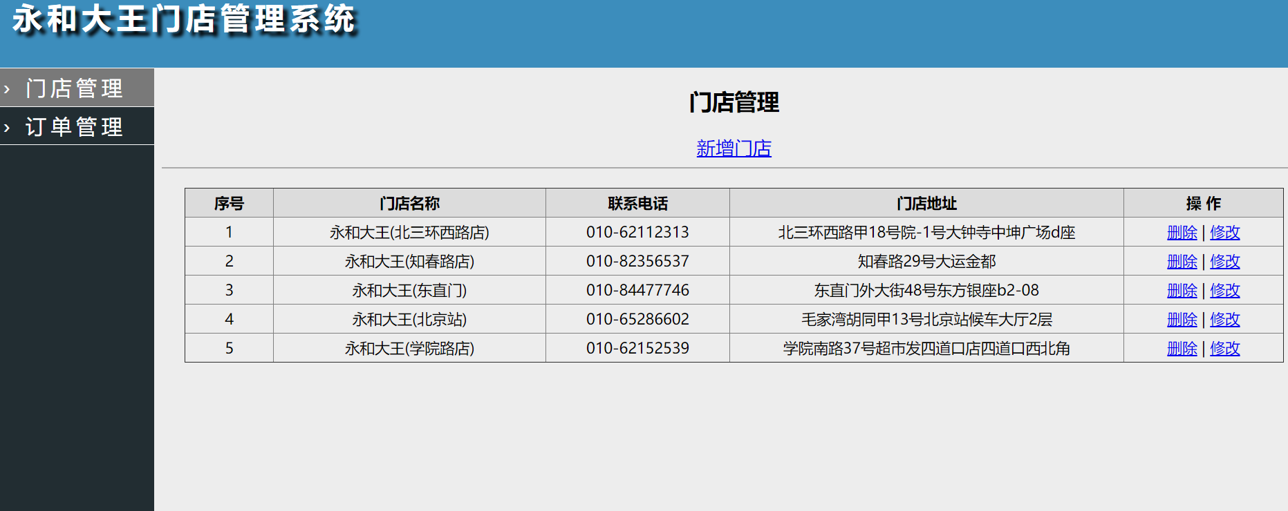Edit store 永和大王(知春路店)
The width and height of the screenshot is (1288, 511).
pyautogui.click(x=1225, y=261)
